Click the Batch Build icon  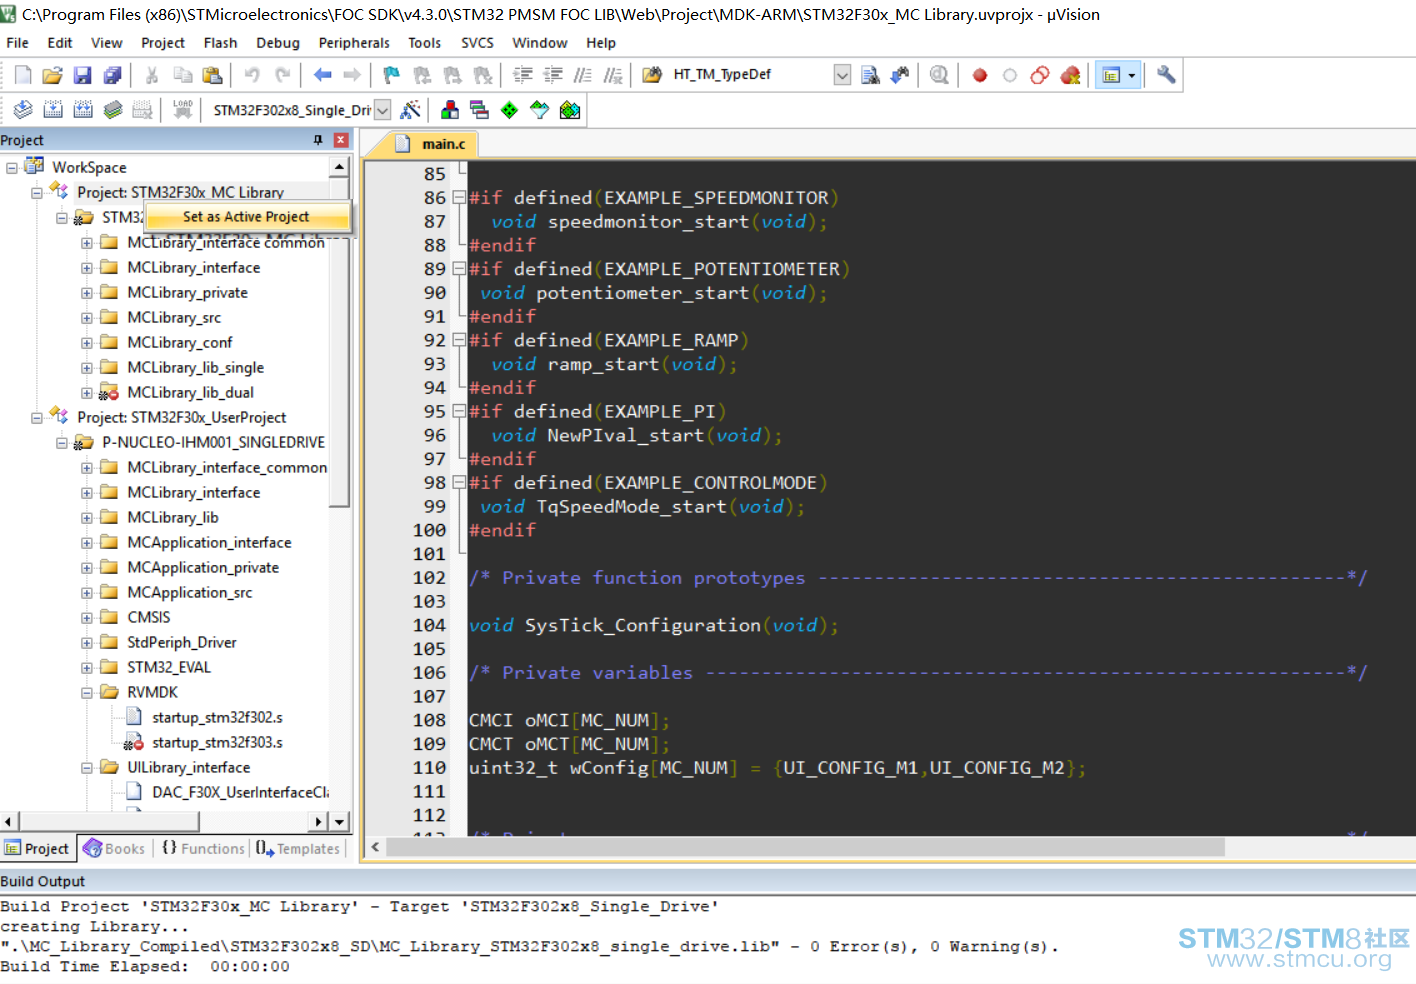[113, 110]
